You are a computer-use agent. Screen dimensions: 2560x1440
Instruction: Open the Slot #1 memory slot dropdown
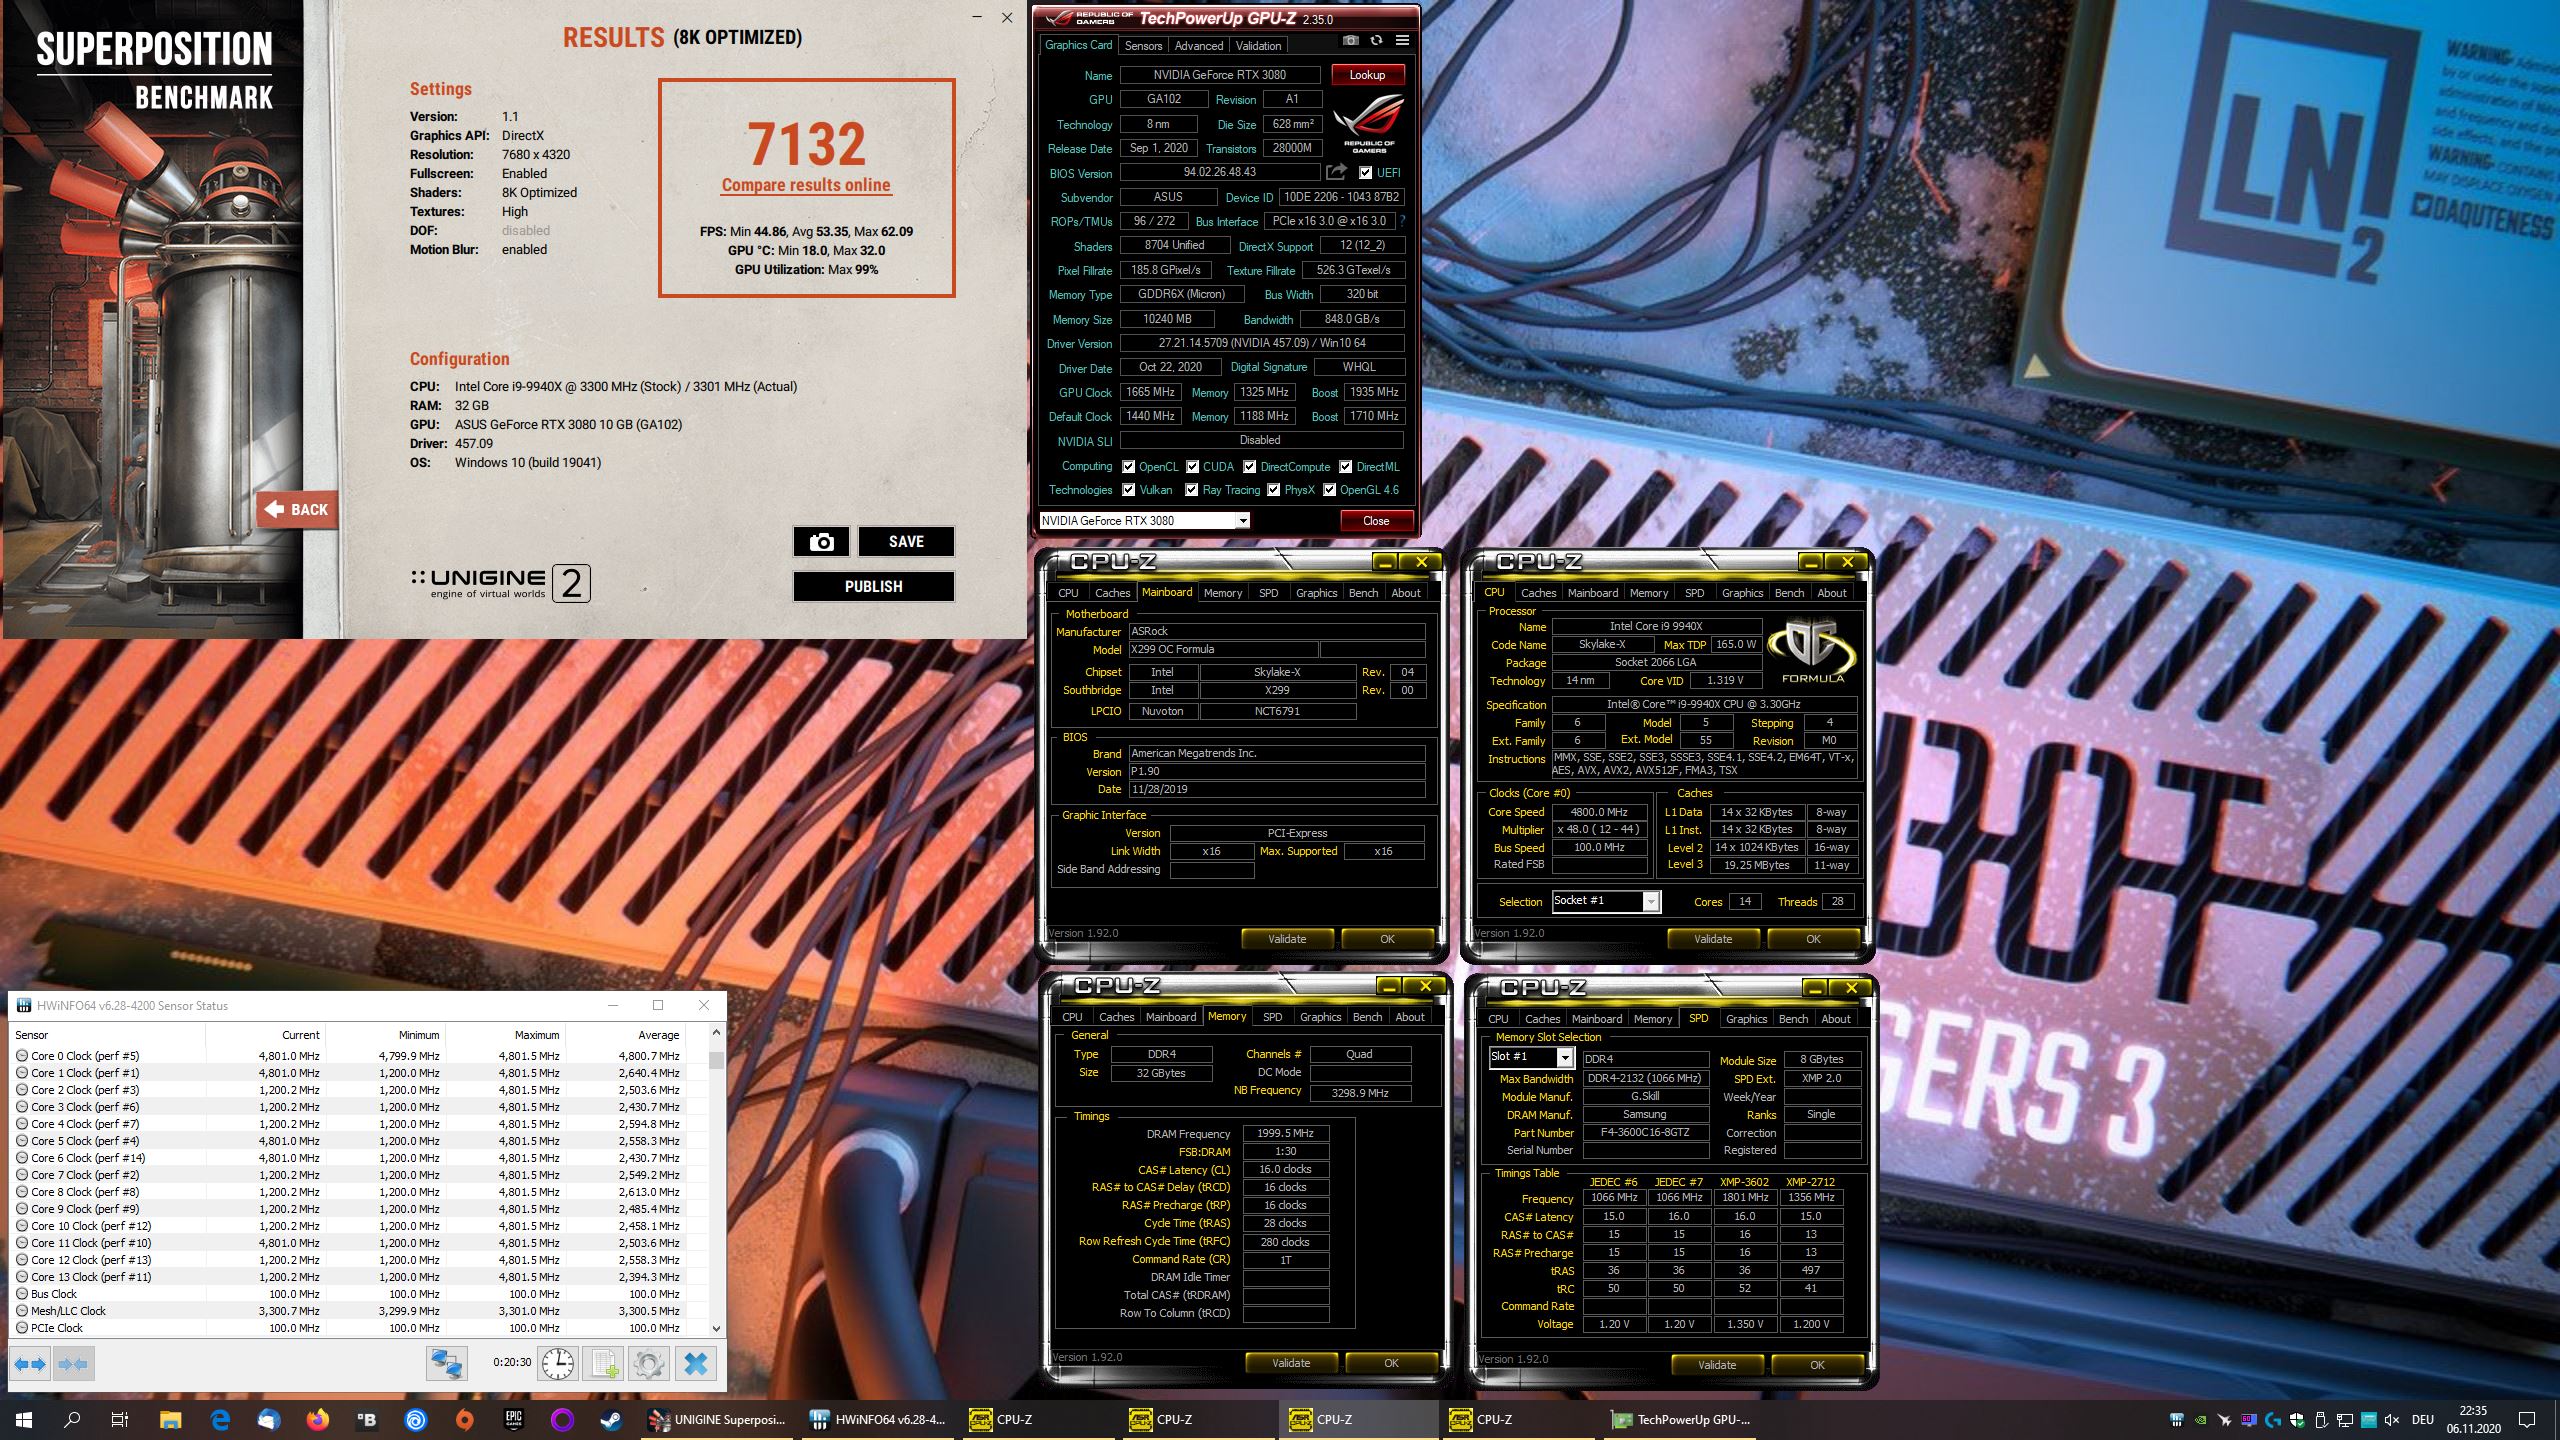[x=1532, y=1057]
